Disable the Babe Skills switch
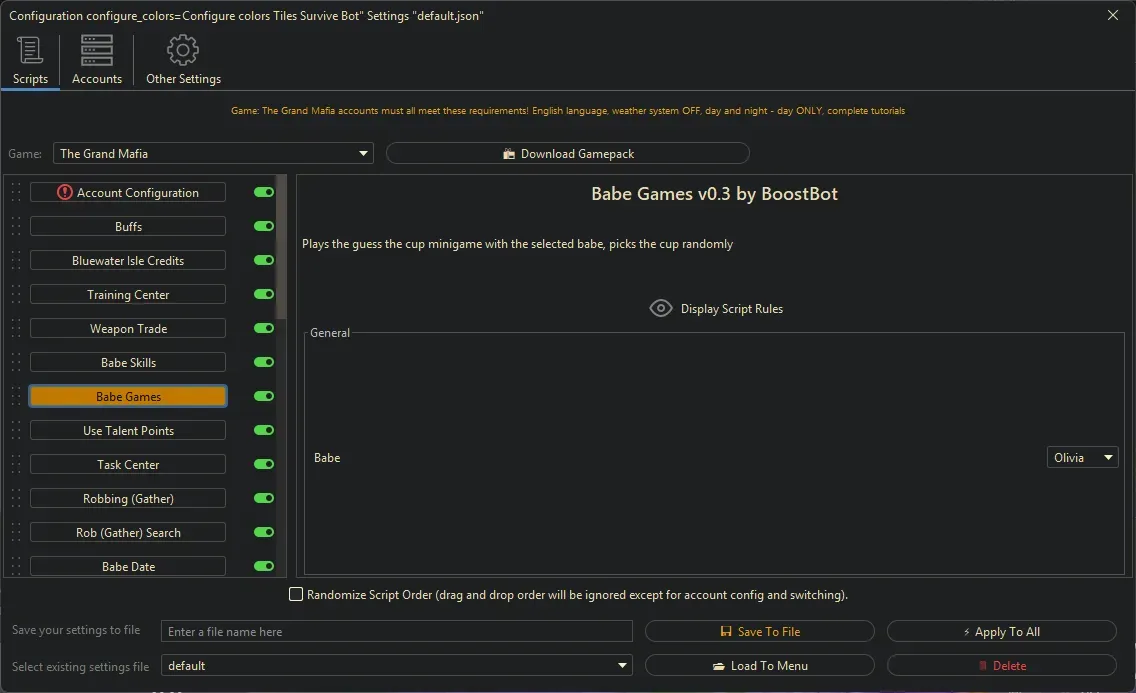This screenshot has width=1136, height=693. coord(264,362)
